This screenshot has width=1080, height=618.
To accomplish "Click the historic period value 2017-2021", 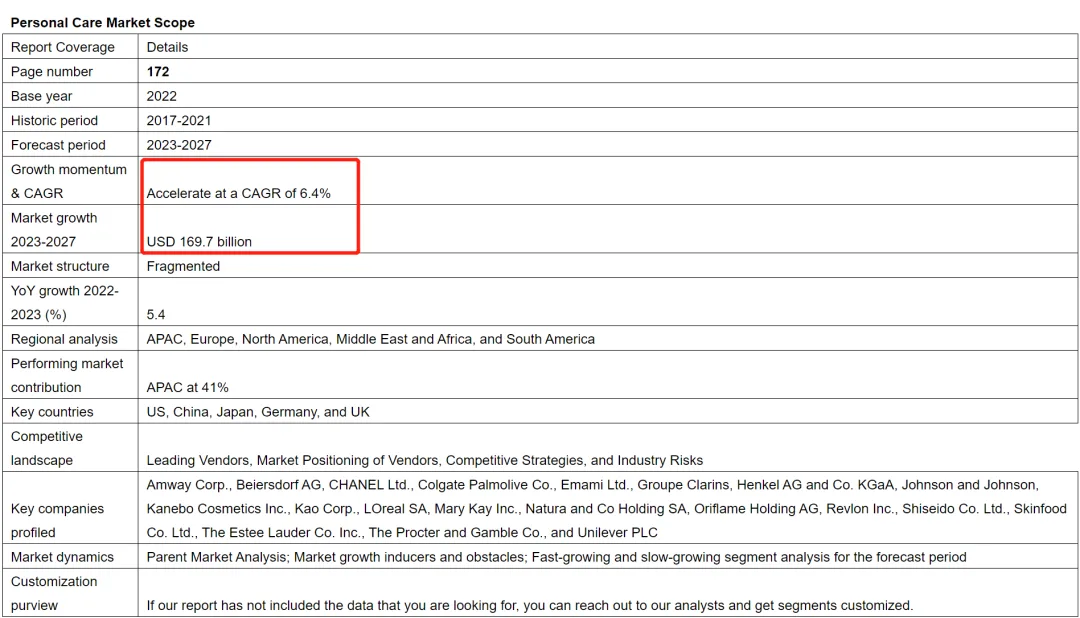I will click(x=179, y=121).
